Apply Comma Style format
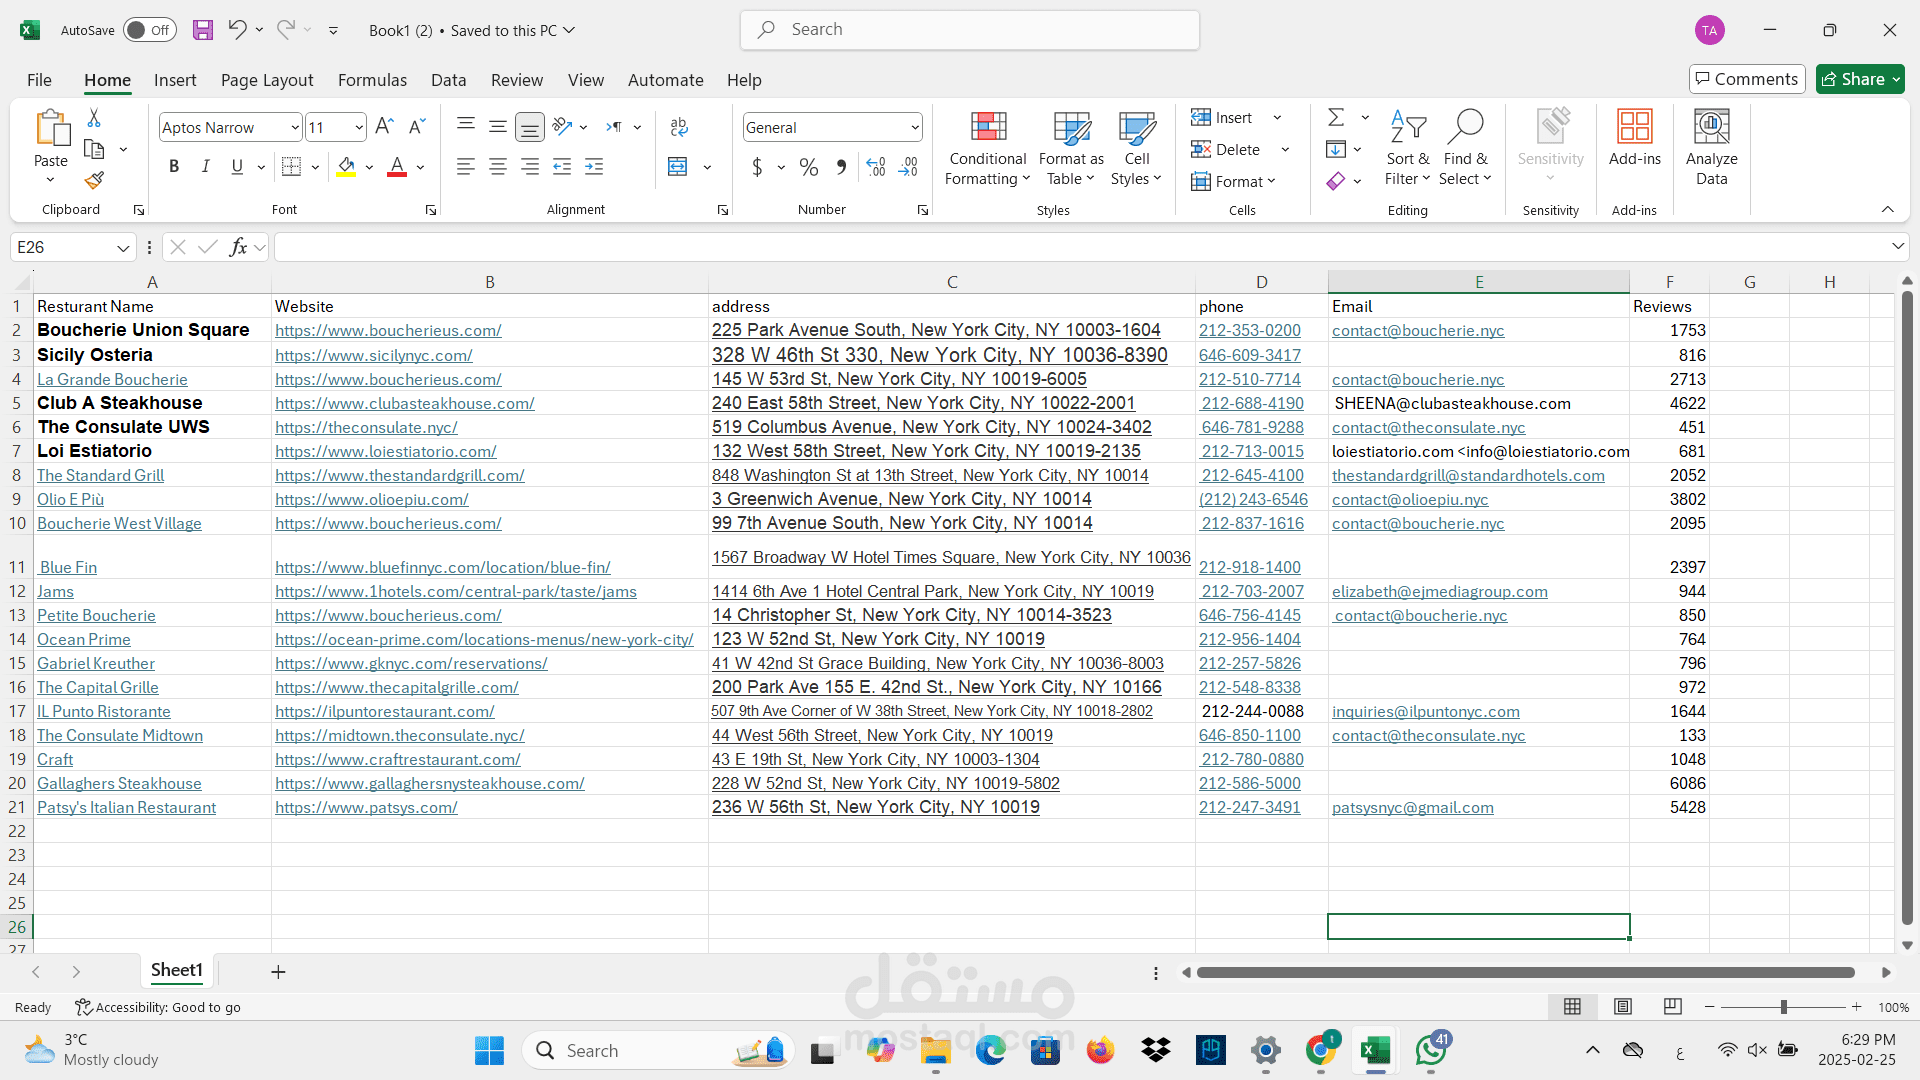This screenshot has width=1920, height=1080. click(841, 167)
